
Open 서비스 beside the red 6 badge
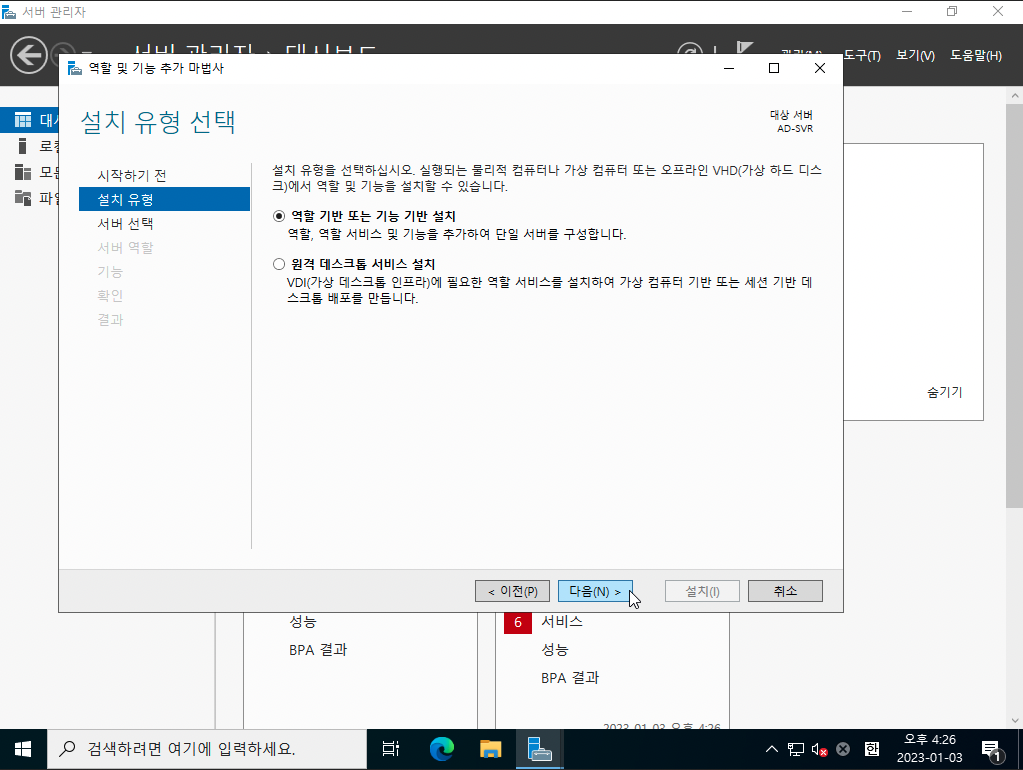click(562, 622)
